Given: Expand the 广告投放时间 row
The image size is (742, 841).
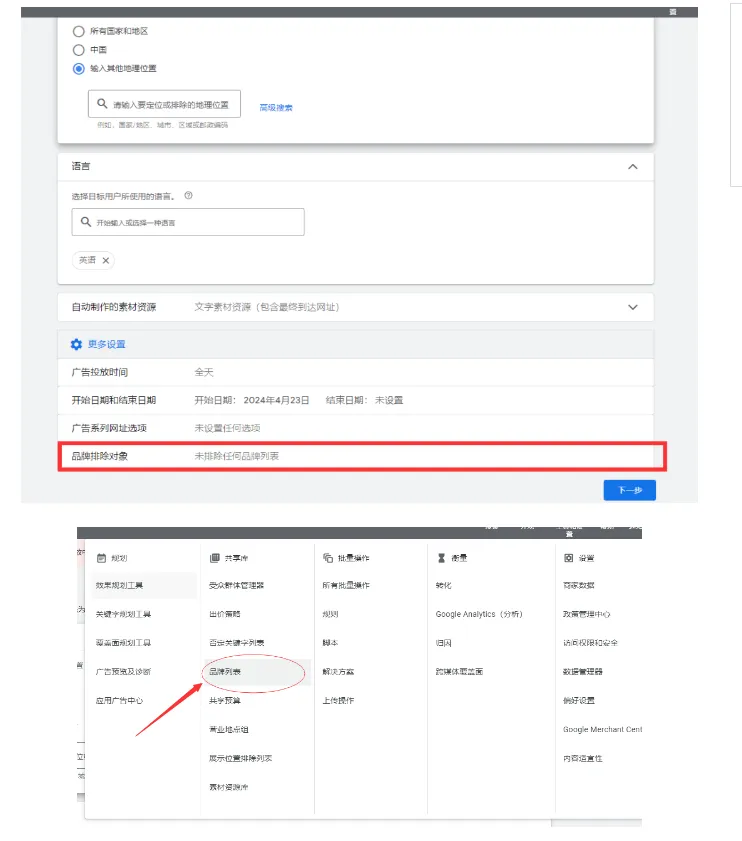Looking at the screenshot, I should point(356,372).
